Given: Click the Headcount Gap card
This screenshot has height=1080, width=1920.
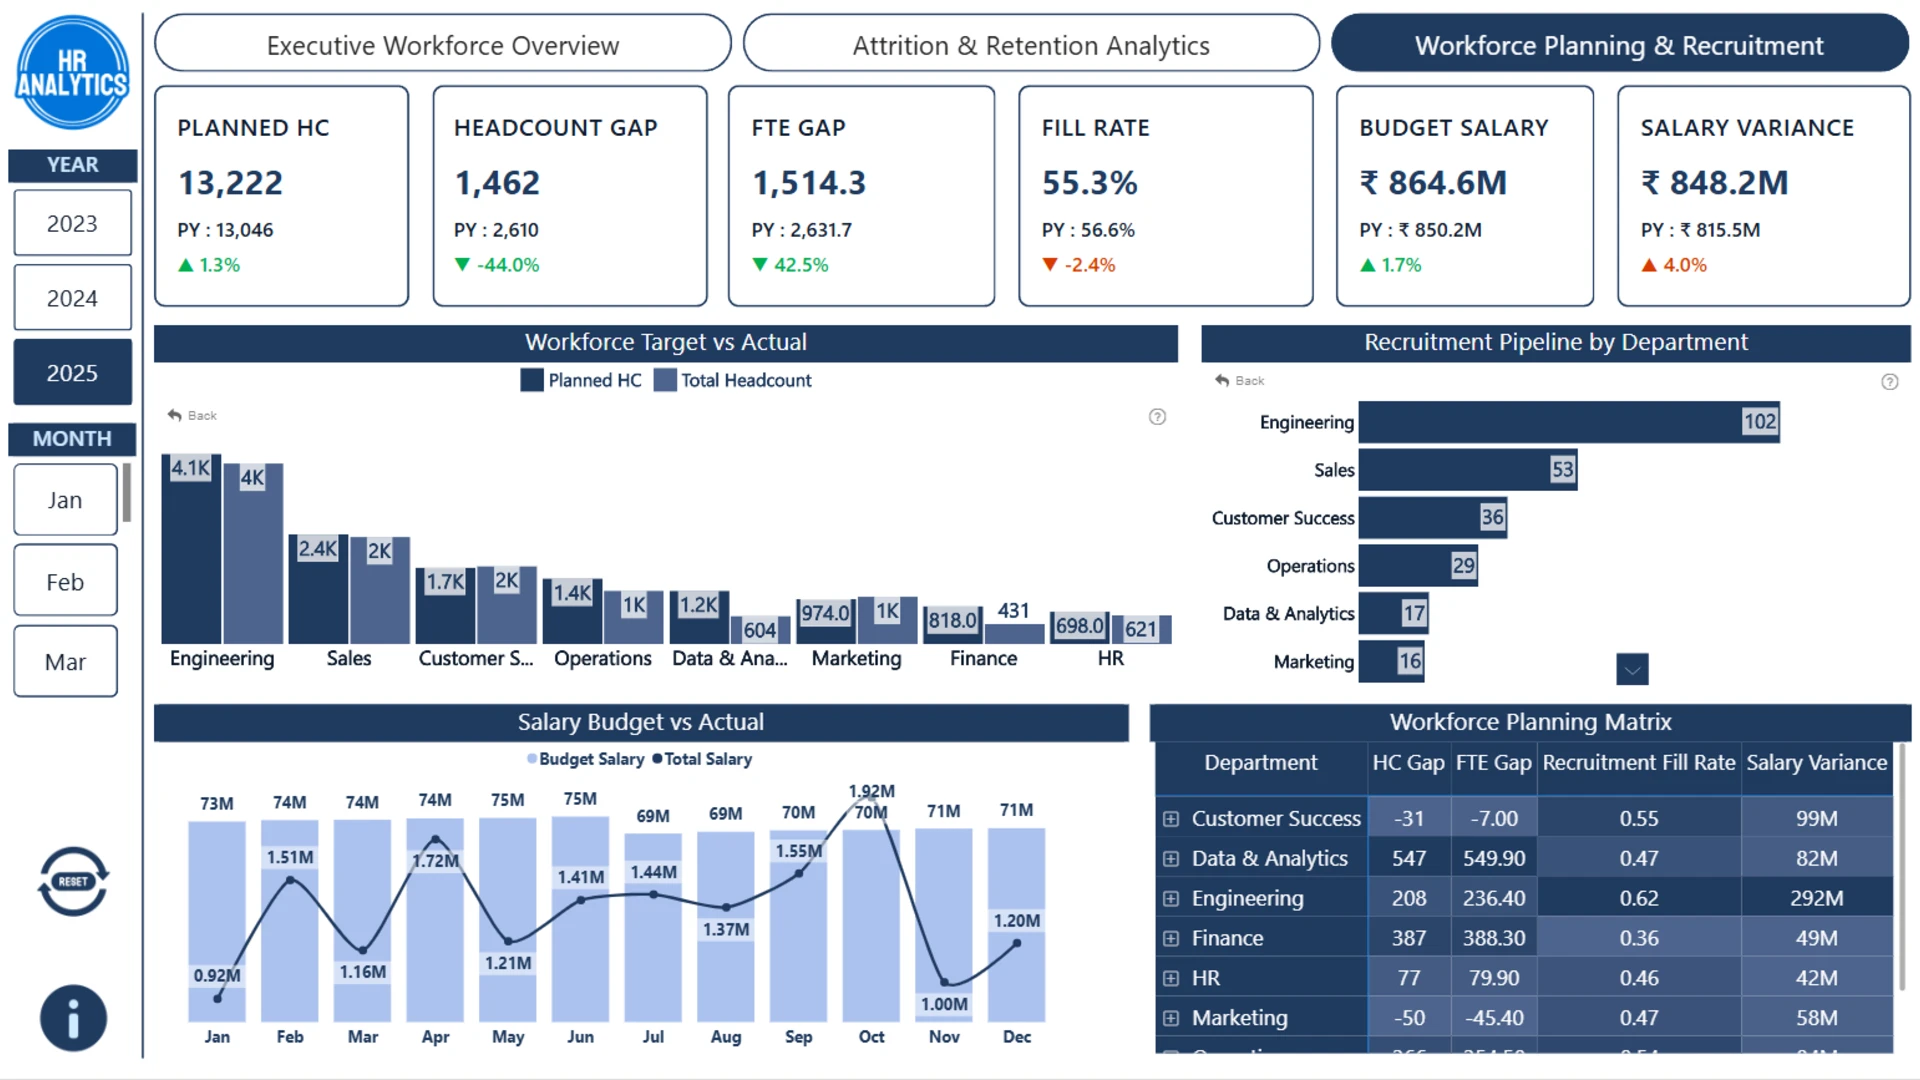Looking at the screenshot, I should point(570,196).
